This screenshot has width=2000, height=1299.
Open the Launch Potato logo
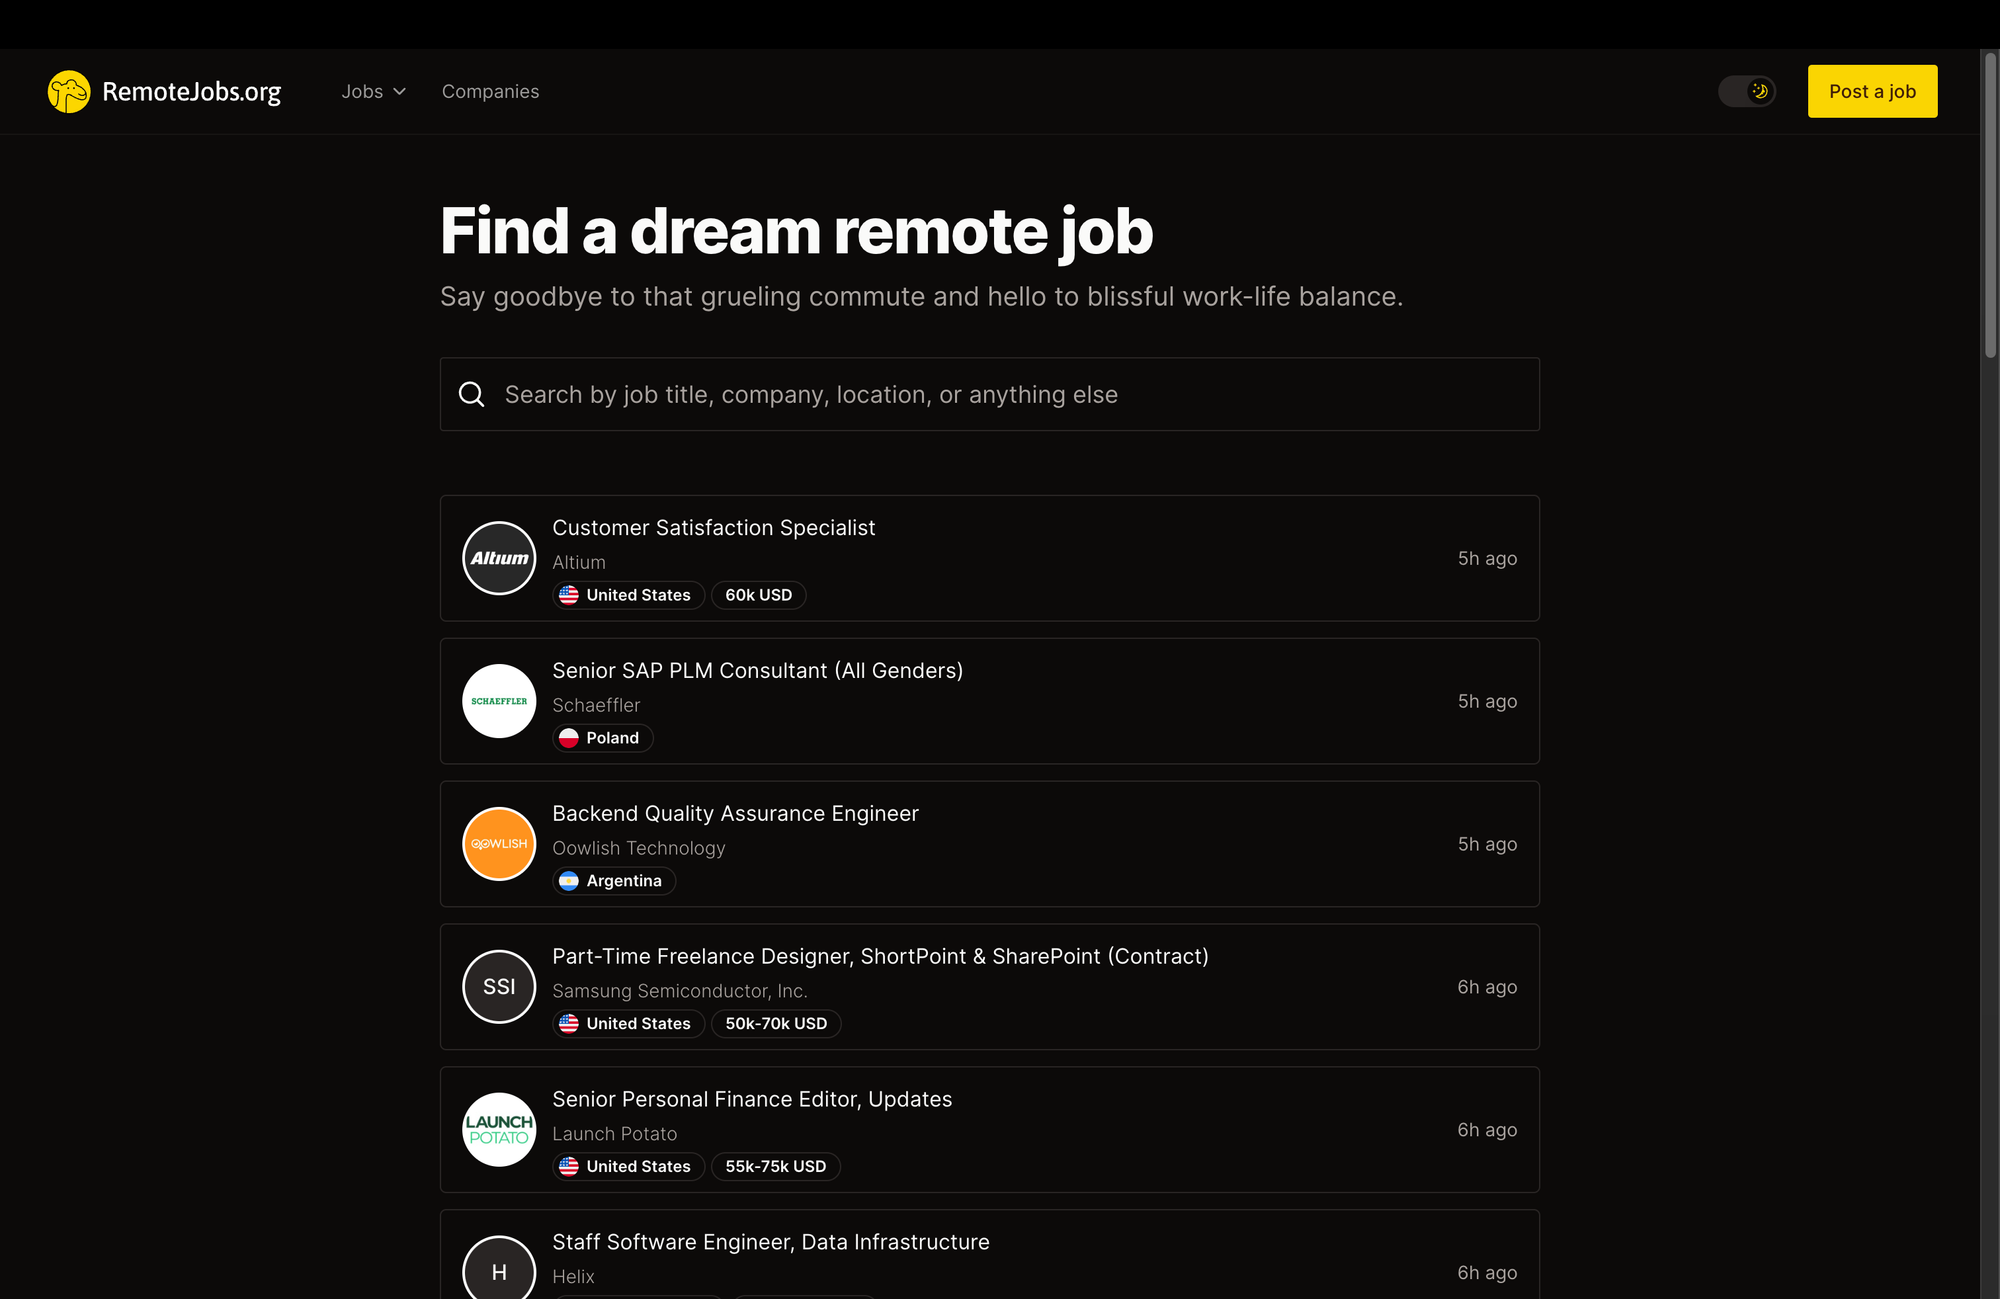pyautogui.click(x=499, y=1130)
